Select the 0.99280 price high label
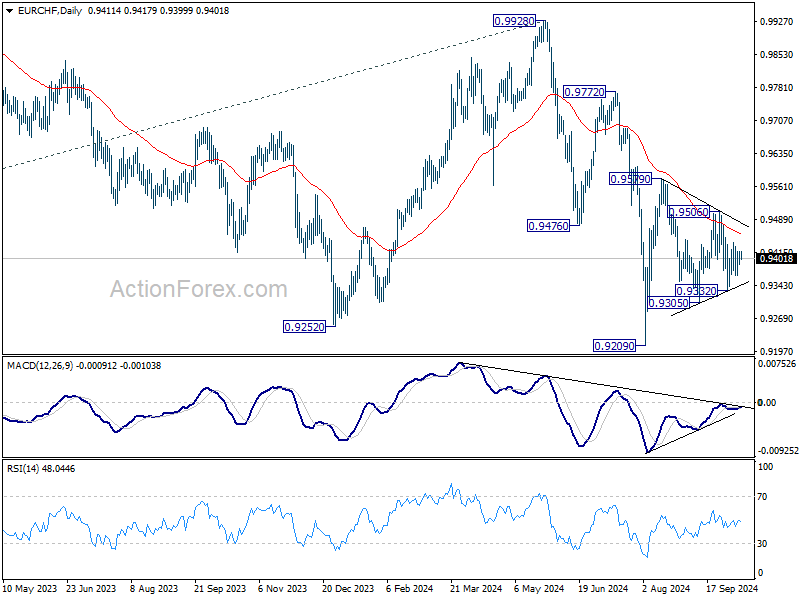 tap(514, 21)
